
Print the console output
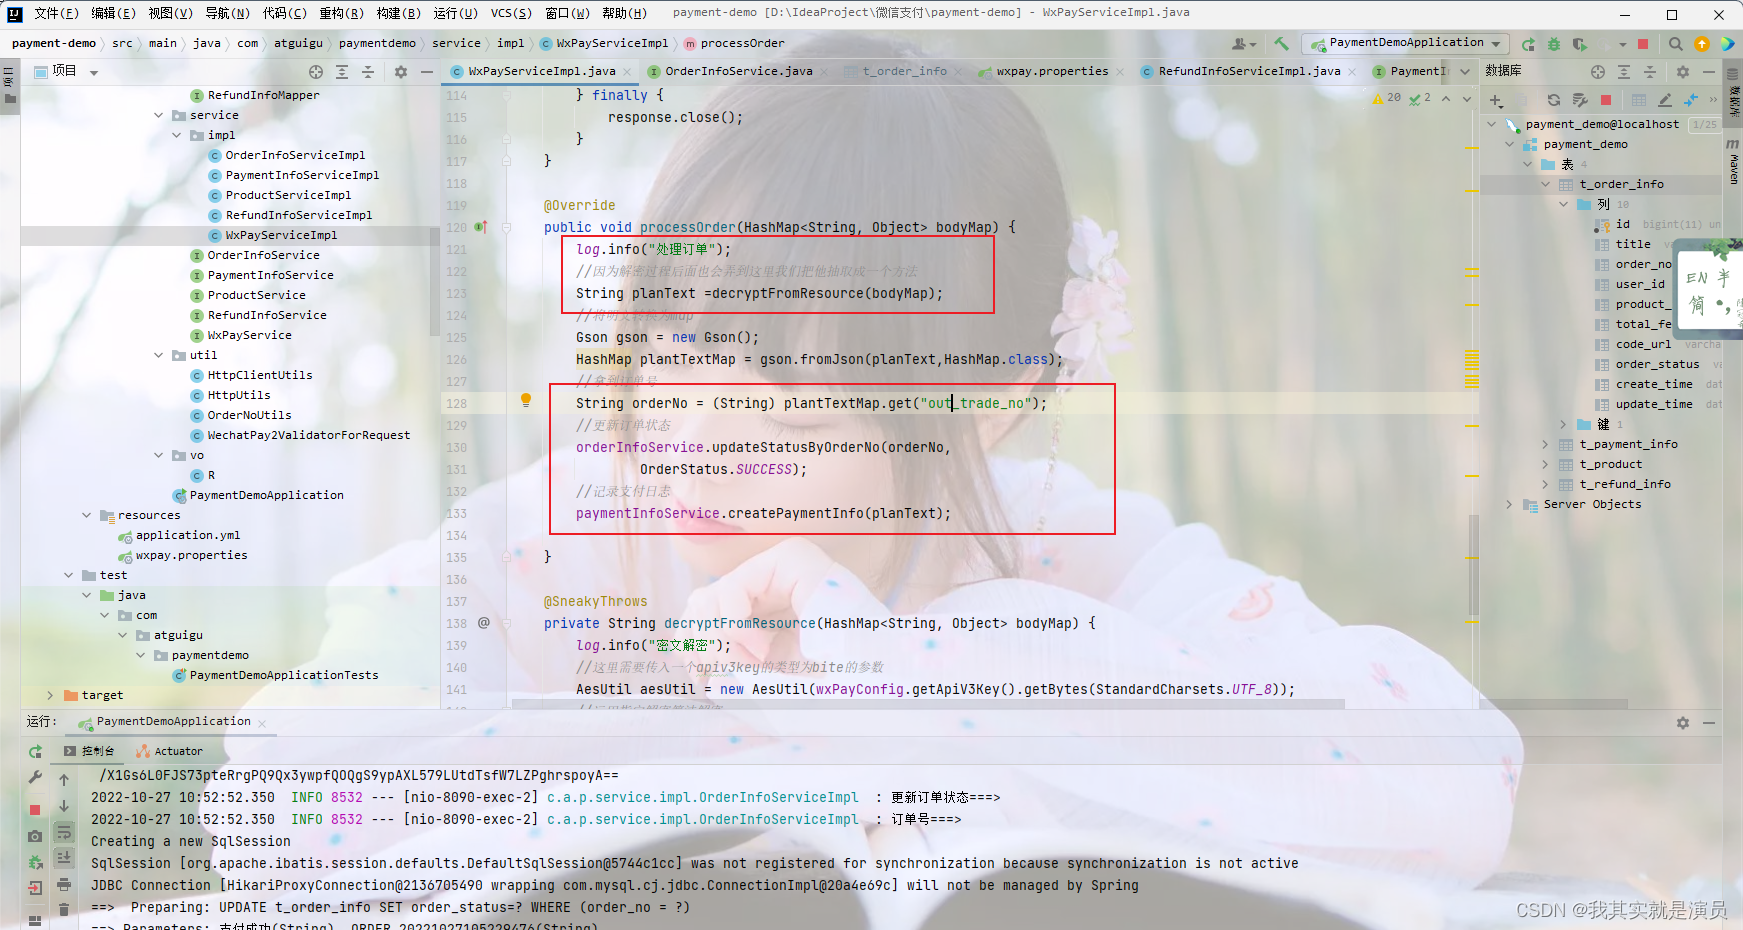click(x=64, y=884)
